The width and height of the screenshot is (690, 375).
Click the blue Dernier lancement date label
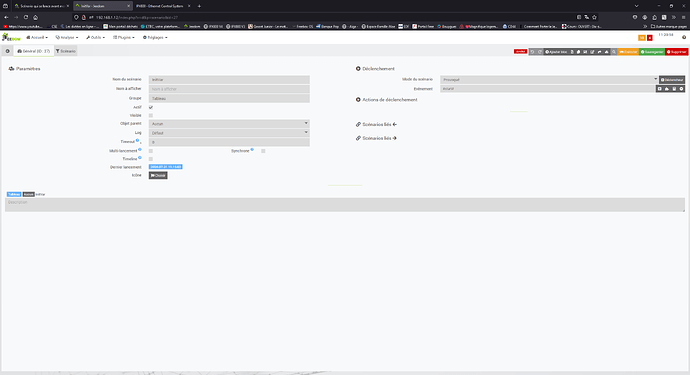165,167
